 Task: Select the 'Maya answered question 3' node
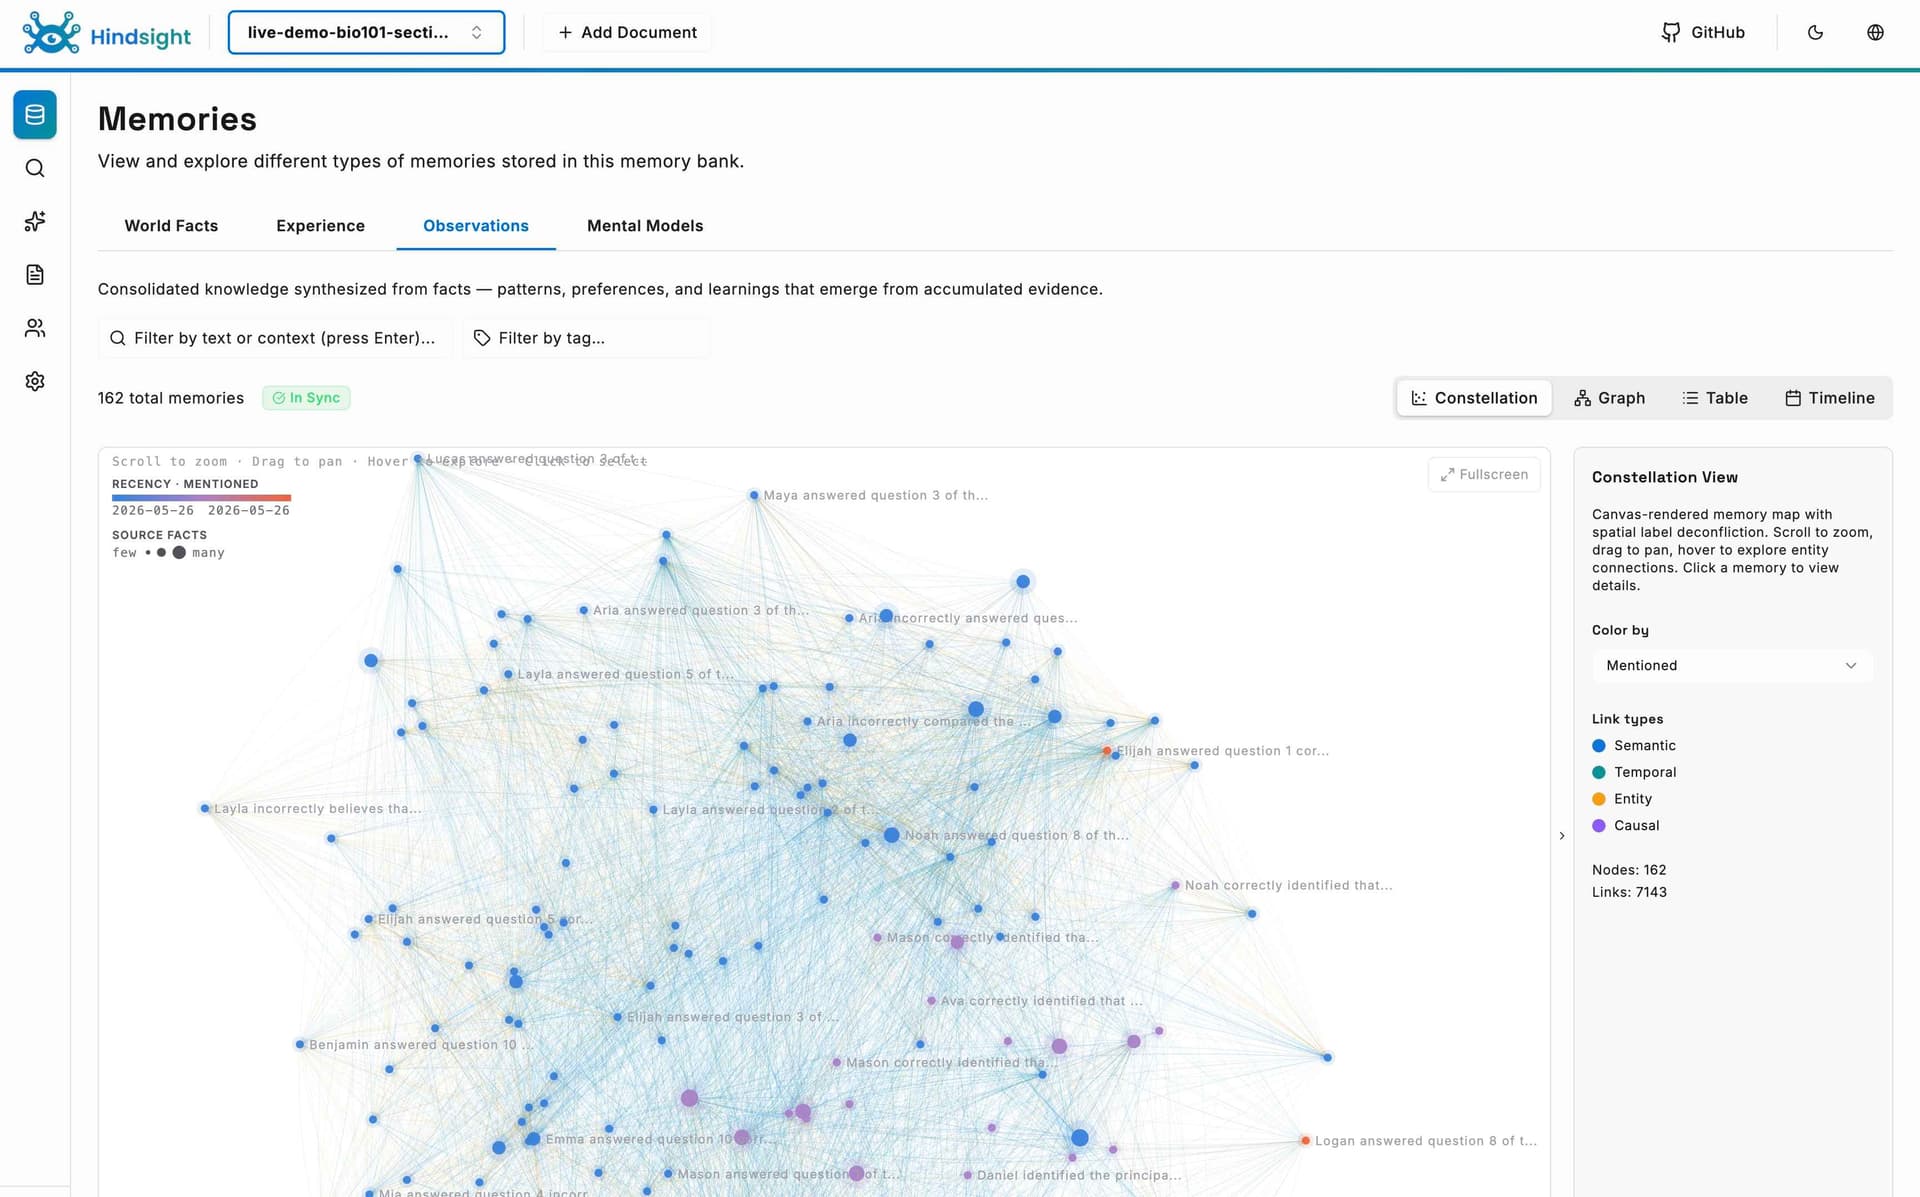[x=754, y=496]
